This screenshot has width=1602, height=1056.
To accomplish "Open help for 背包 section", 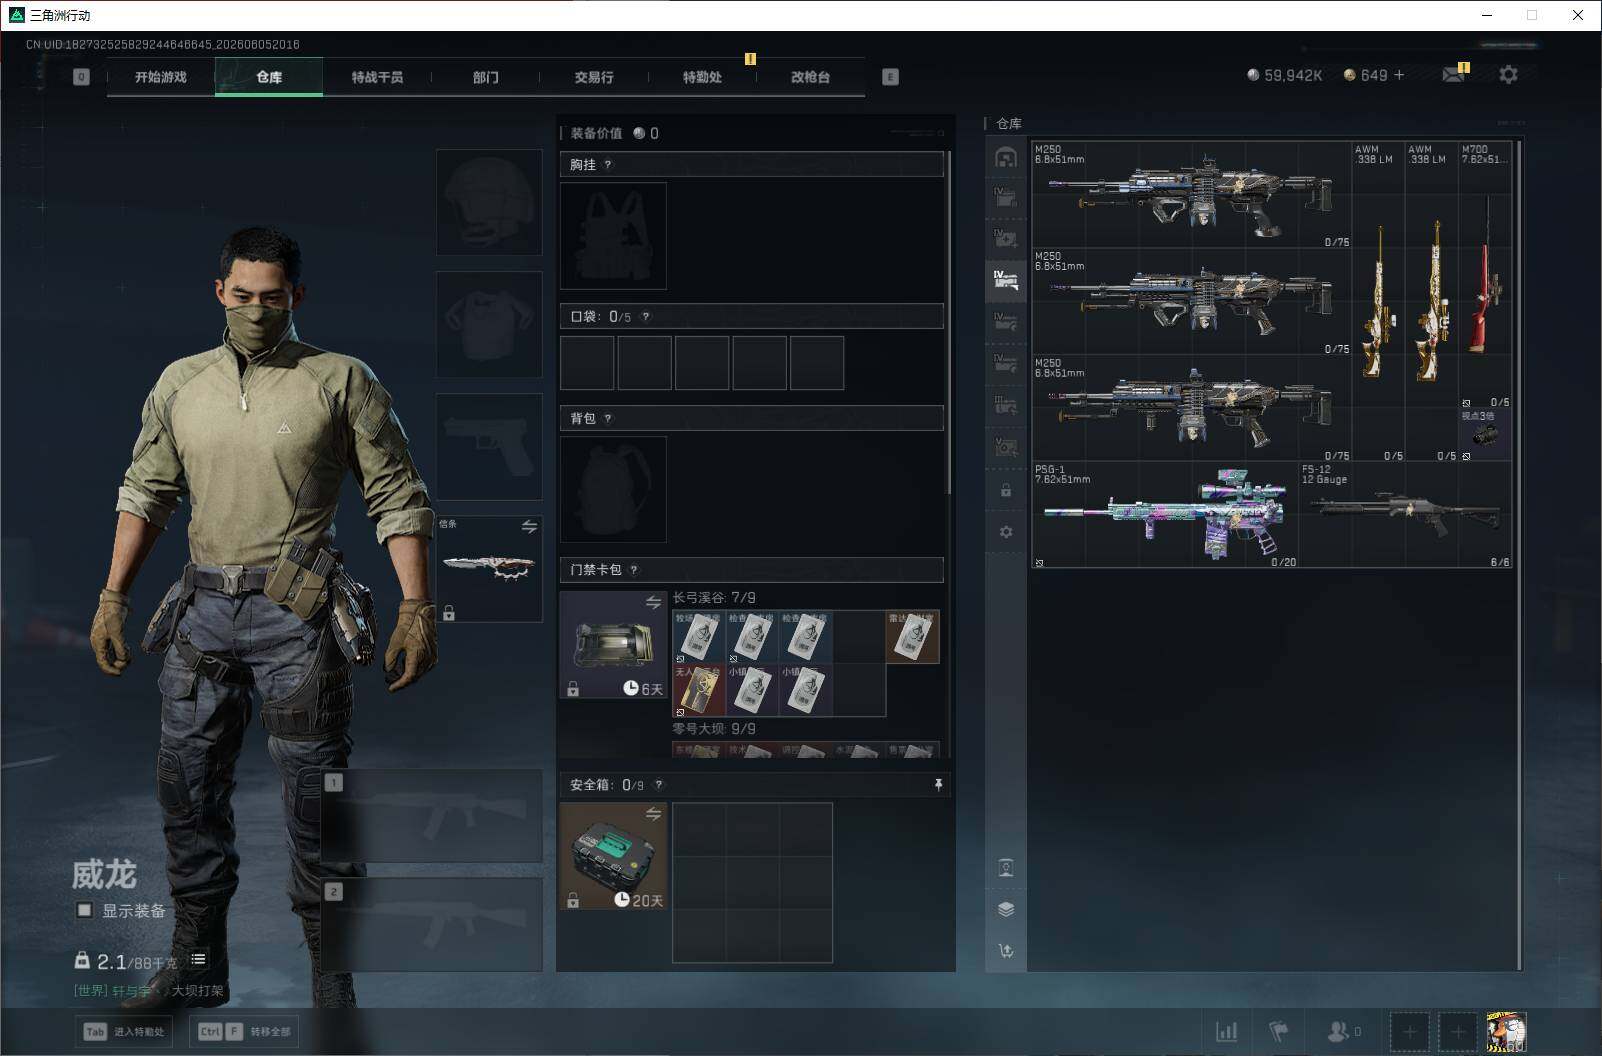I will 608,419.
